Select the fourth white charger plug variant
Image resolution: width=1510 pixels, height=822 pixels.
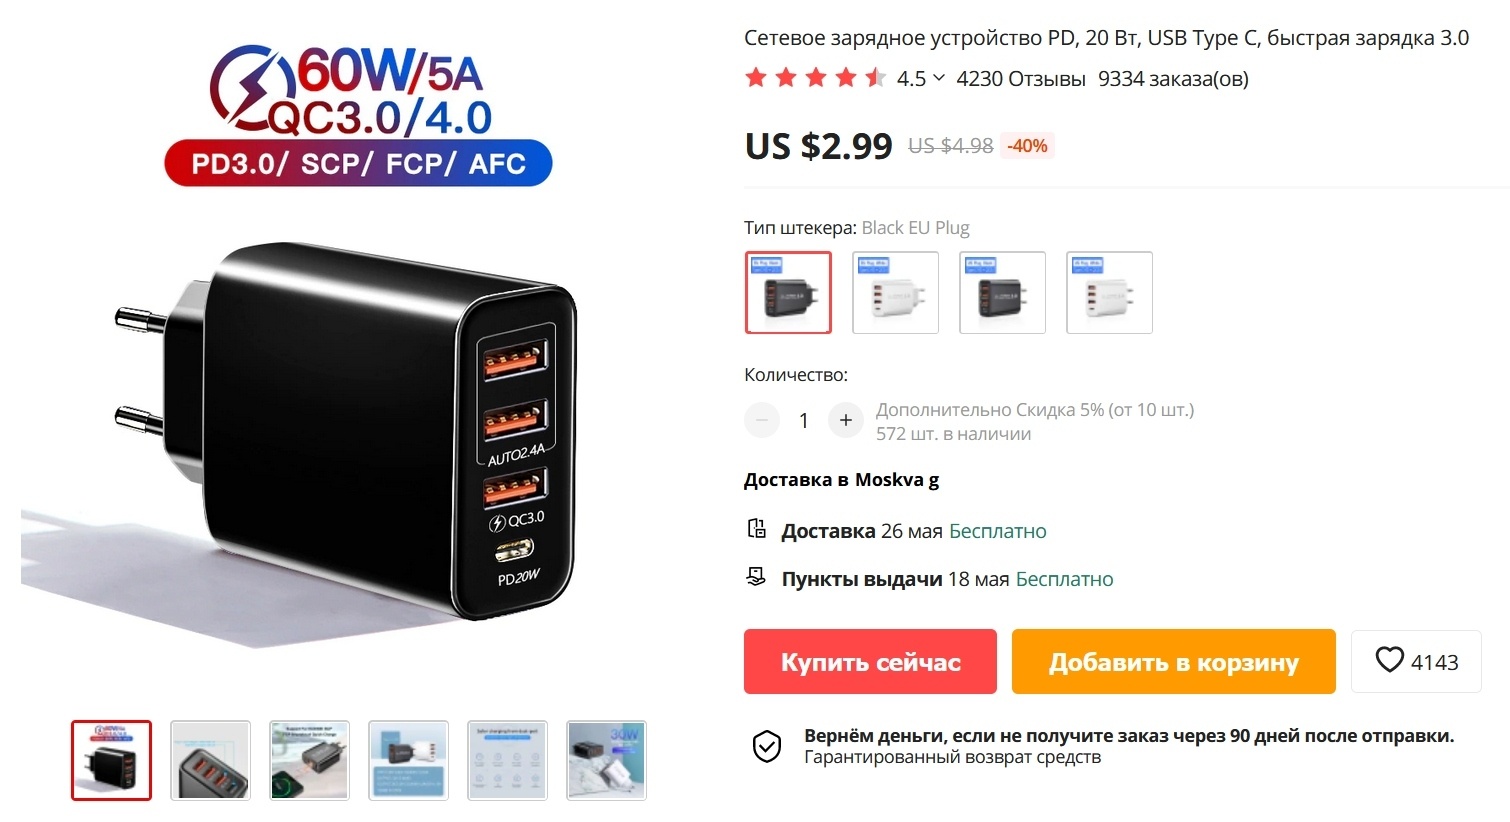1109,292
